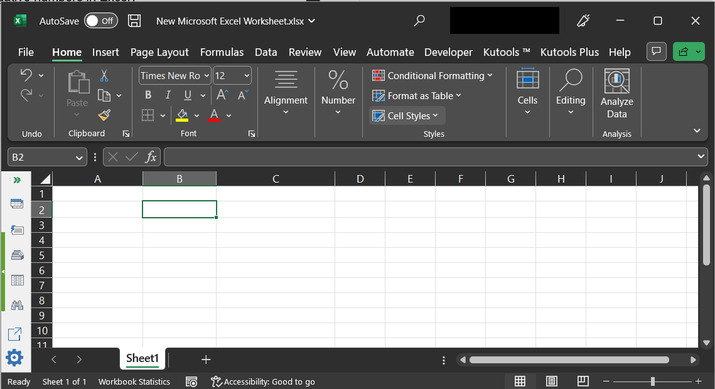Add a new sheet with plus
715x389 pixels.
coord(206,360)
